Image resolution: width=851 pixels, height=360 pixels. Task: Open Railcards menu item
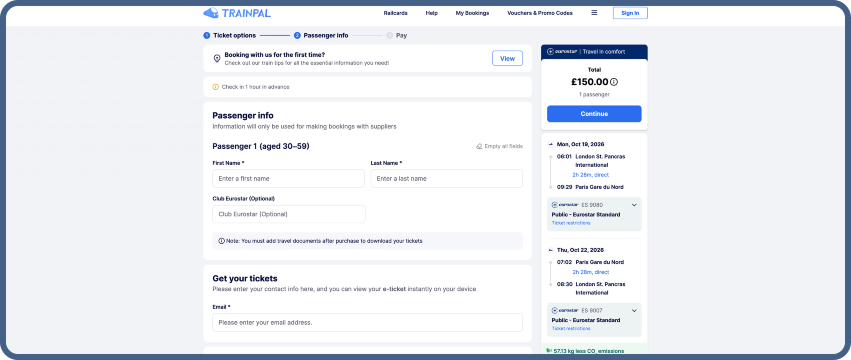click(395, 13)
